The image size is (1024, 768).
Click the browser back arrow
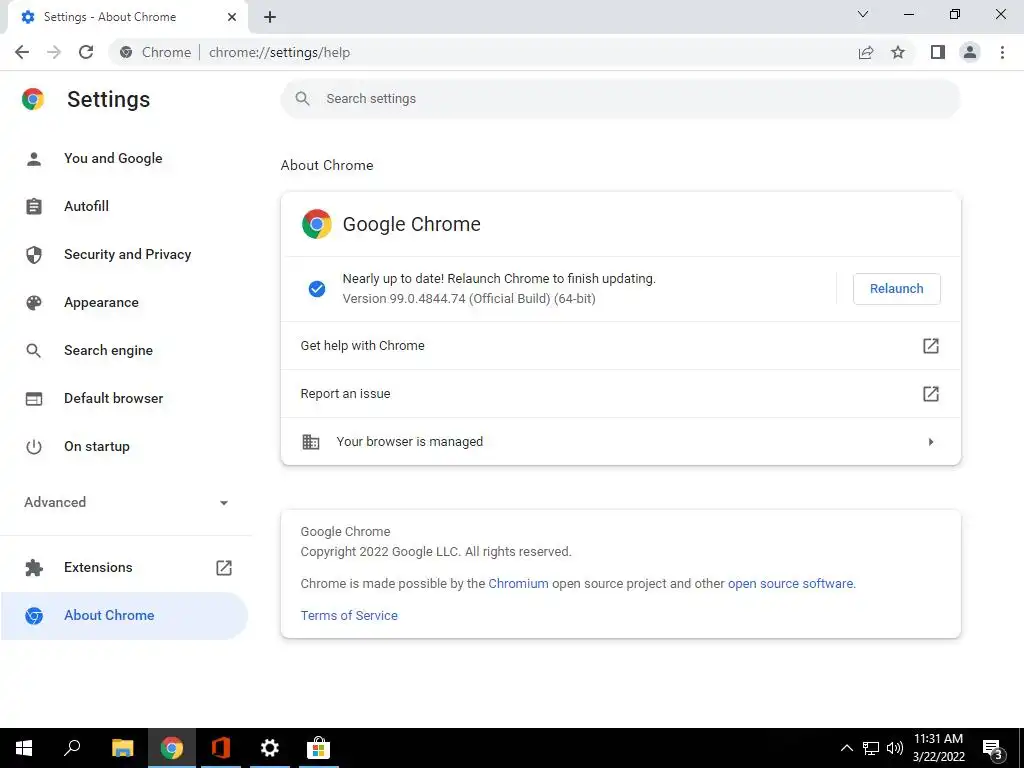(x=22, y=52)
